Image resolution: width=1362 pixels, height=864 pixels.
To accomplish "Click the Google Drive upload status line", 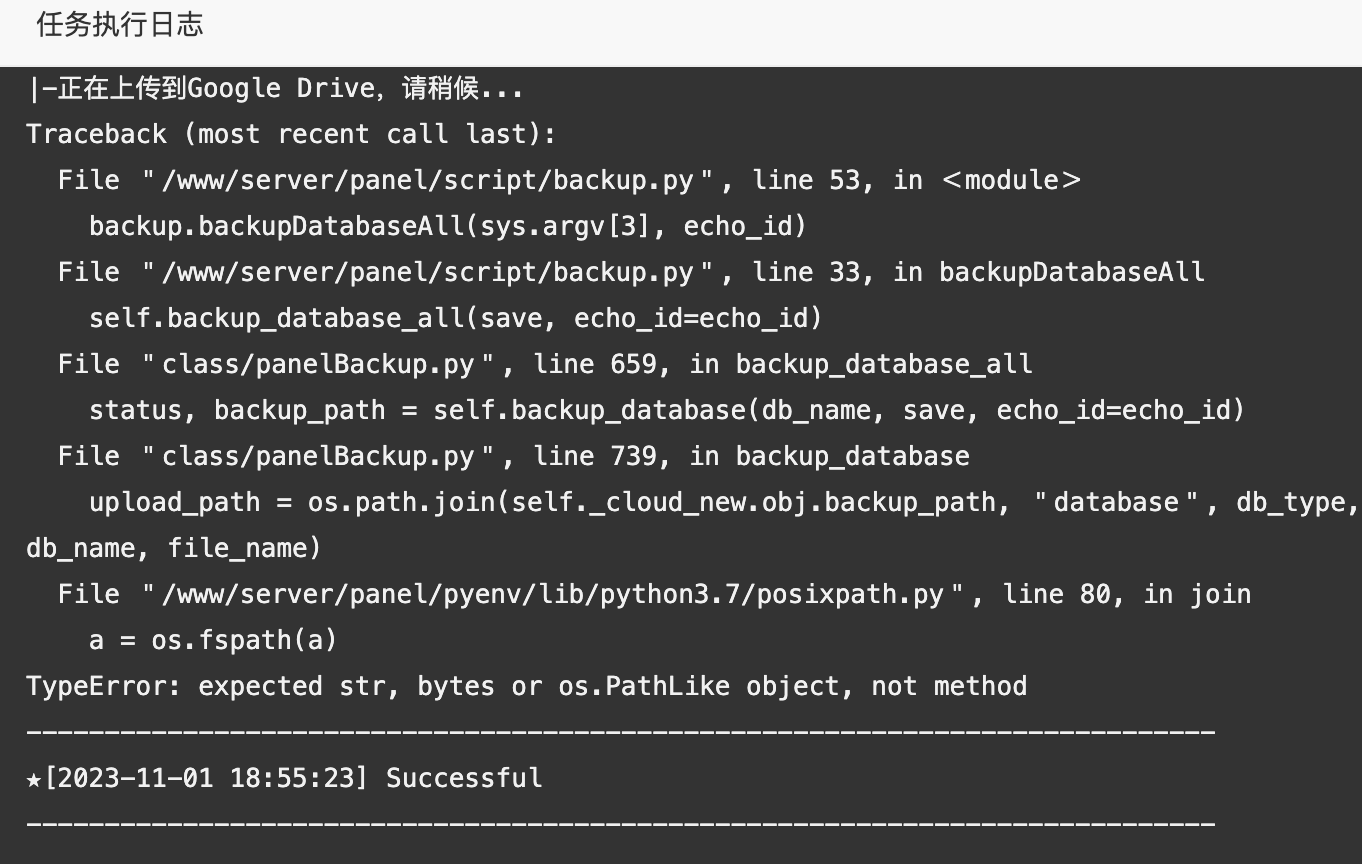I will click(x=275, y=89).
